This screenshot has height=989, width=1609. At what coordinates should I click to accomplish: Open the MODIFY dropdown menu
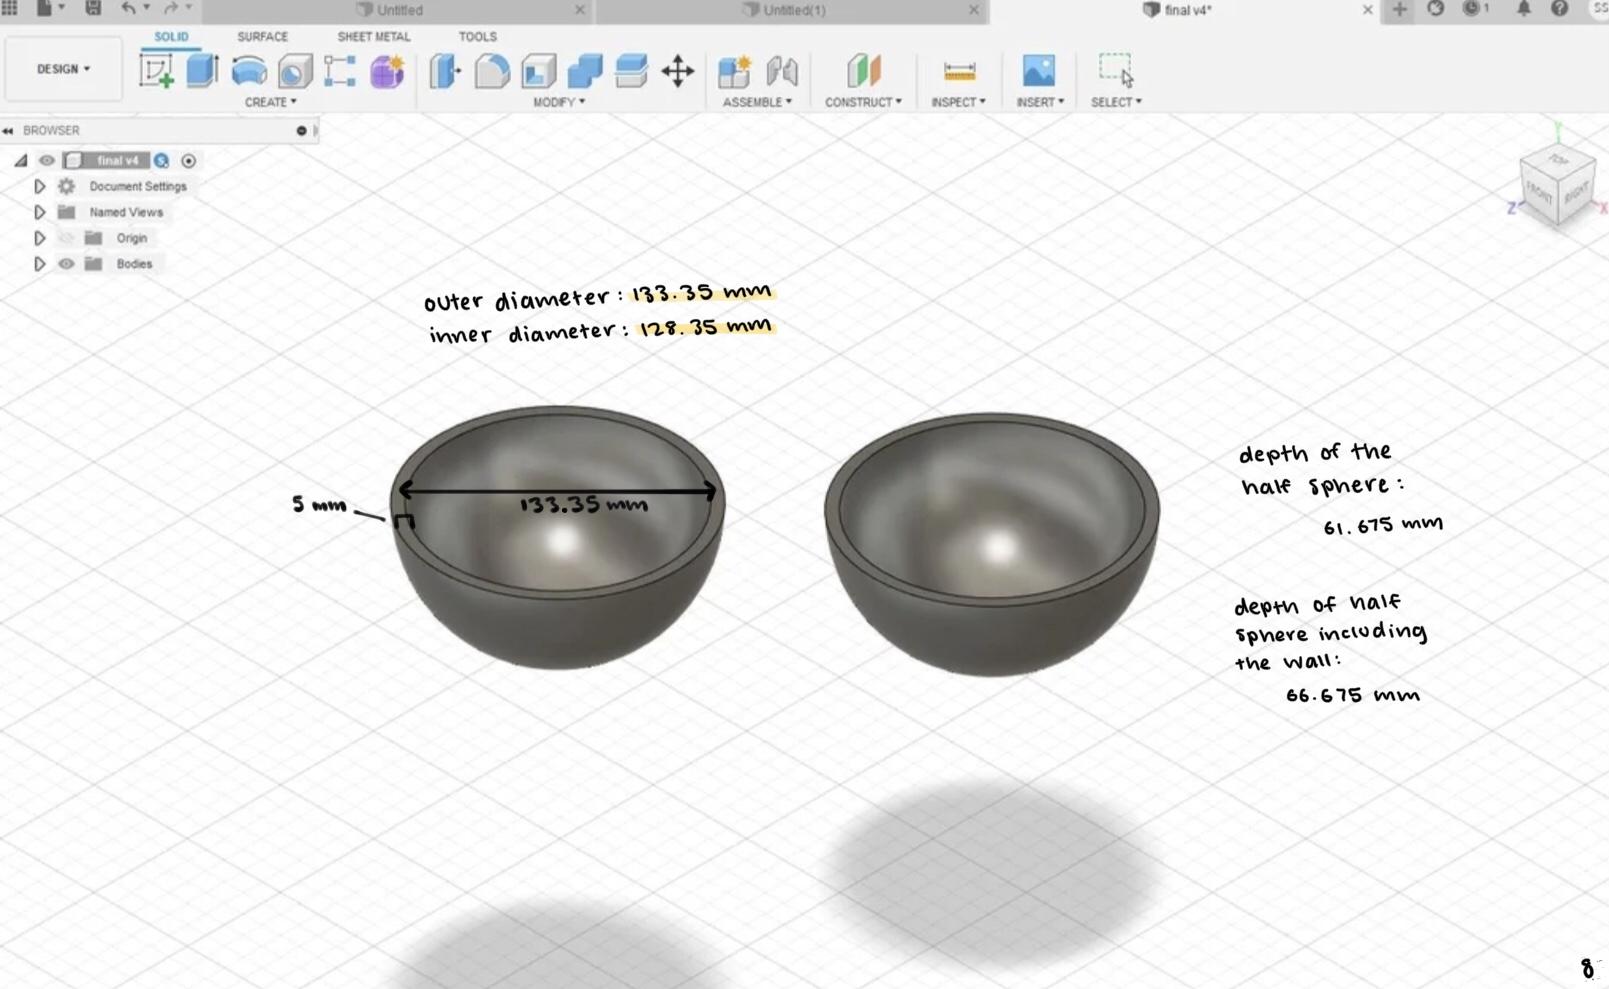[x=559, y=102]
